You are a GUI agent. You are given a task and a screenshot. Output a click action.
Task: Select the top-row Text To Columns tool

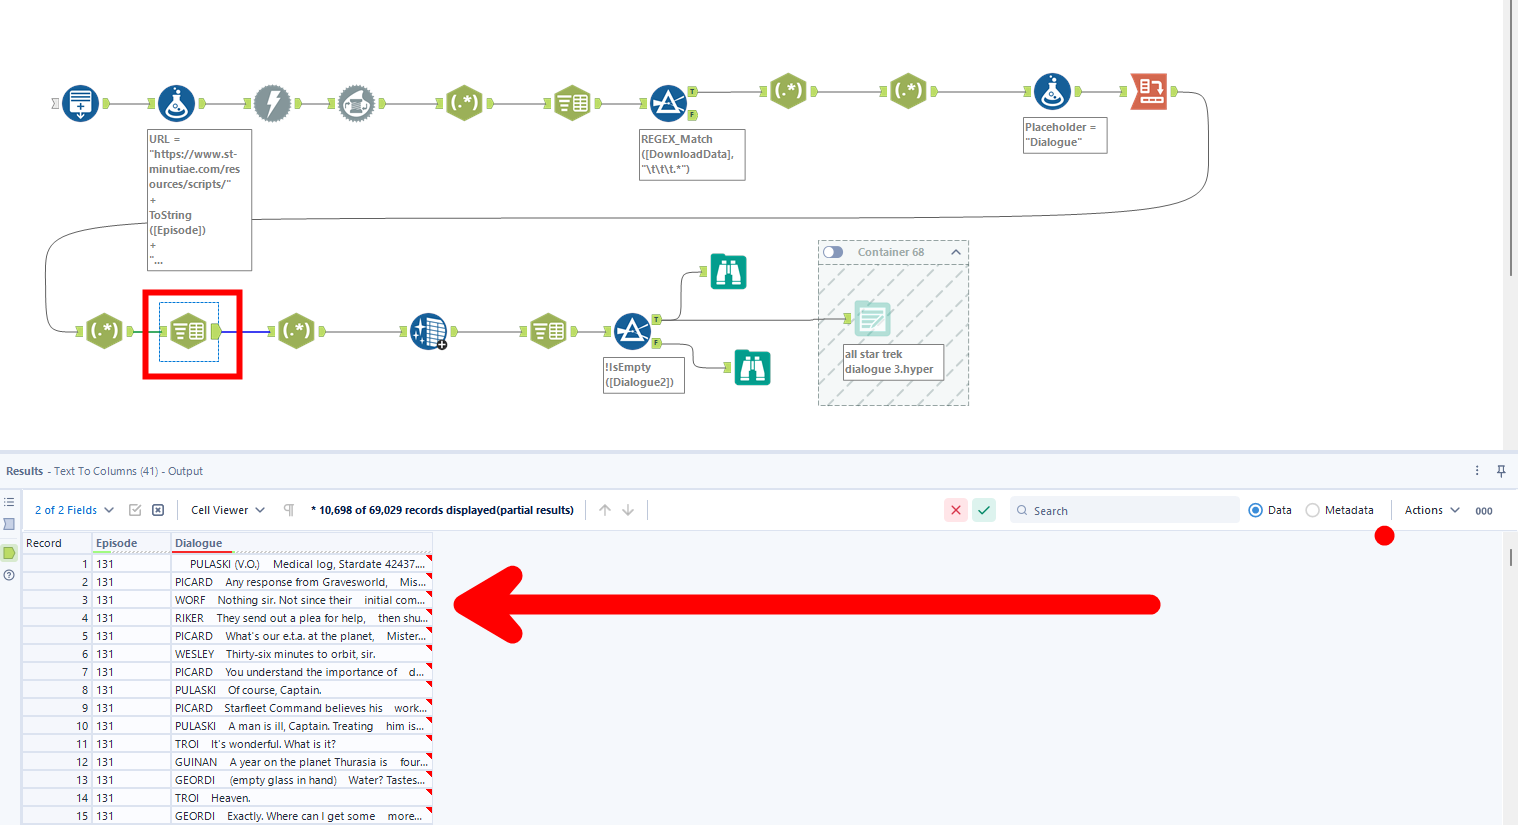572,103
